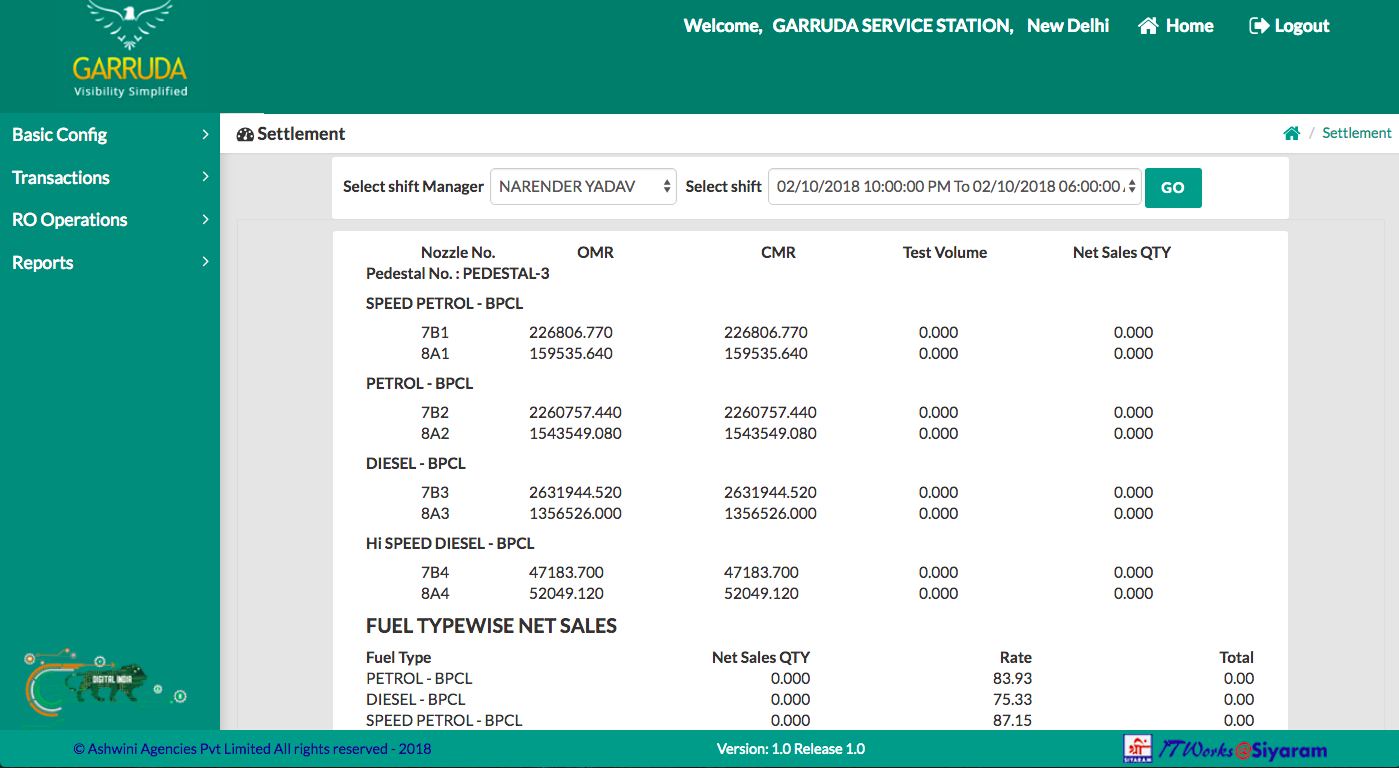This screenshot has width=1399, height=768.
Task: Open RO Operations menu
Action: [x=110, y=219]
